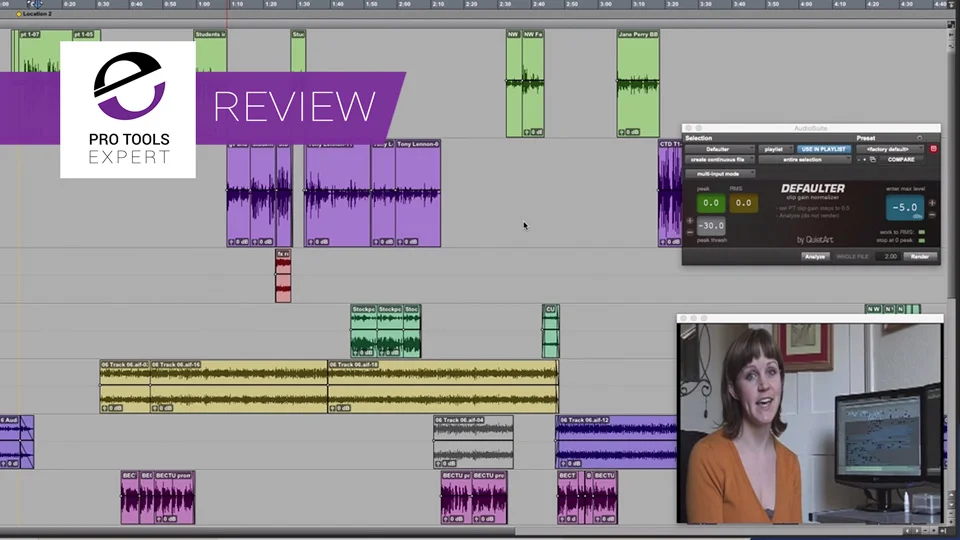960x540 pixels.
Task: Click clip gain badge on 06 Track 06.aif-18 clip
Action: [x=340, y=408]
